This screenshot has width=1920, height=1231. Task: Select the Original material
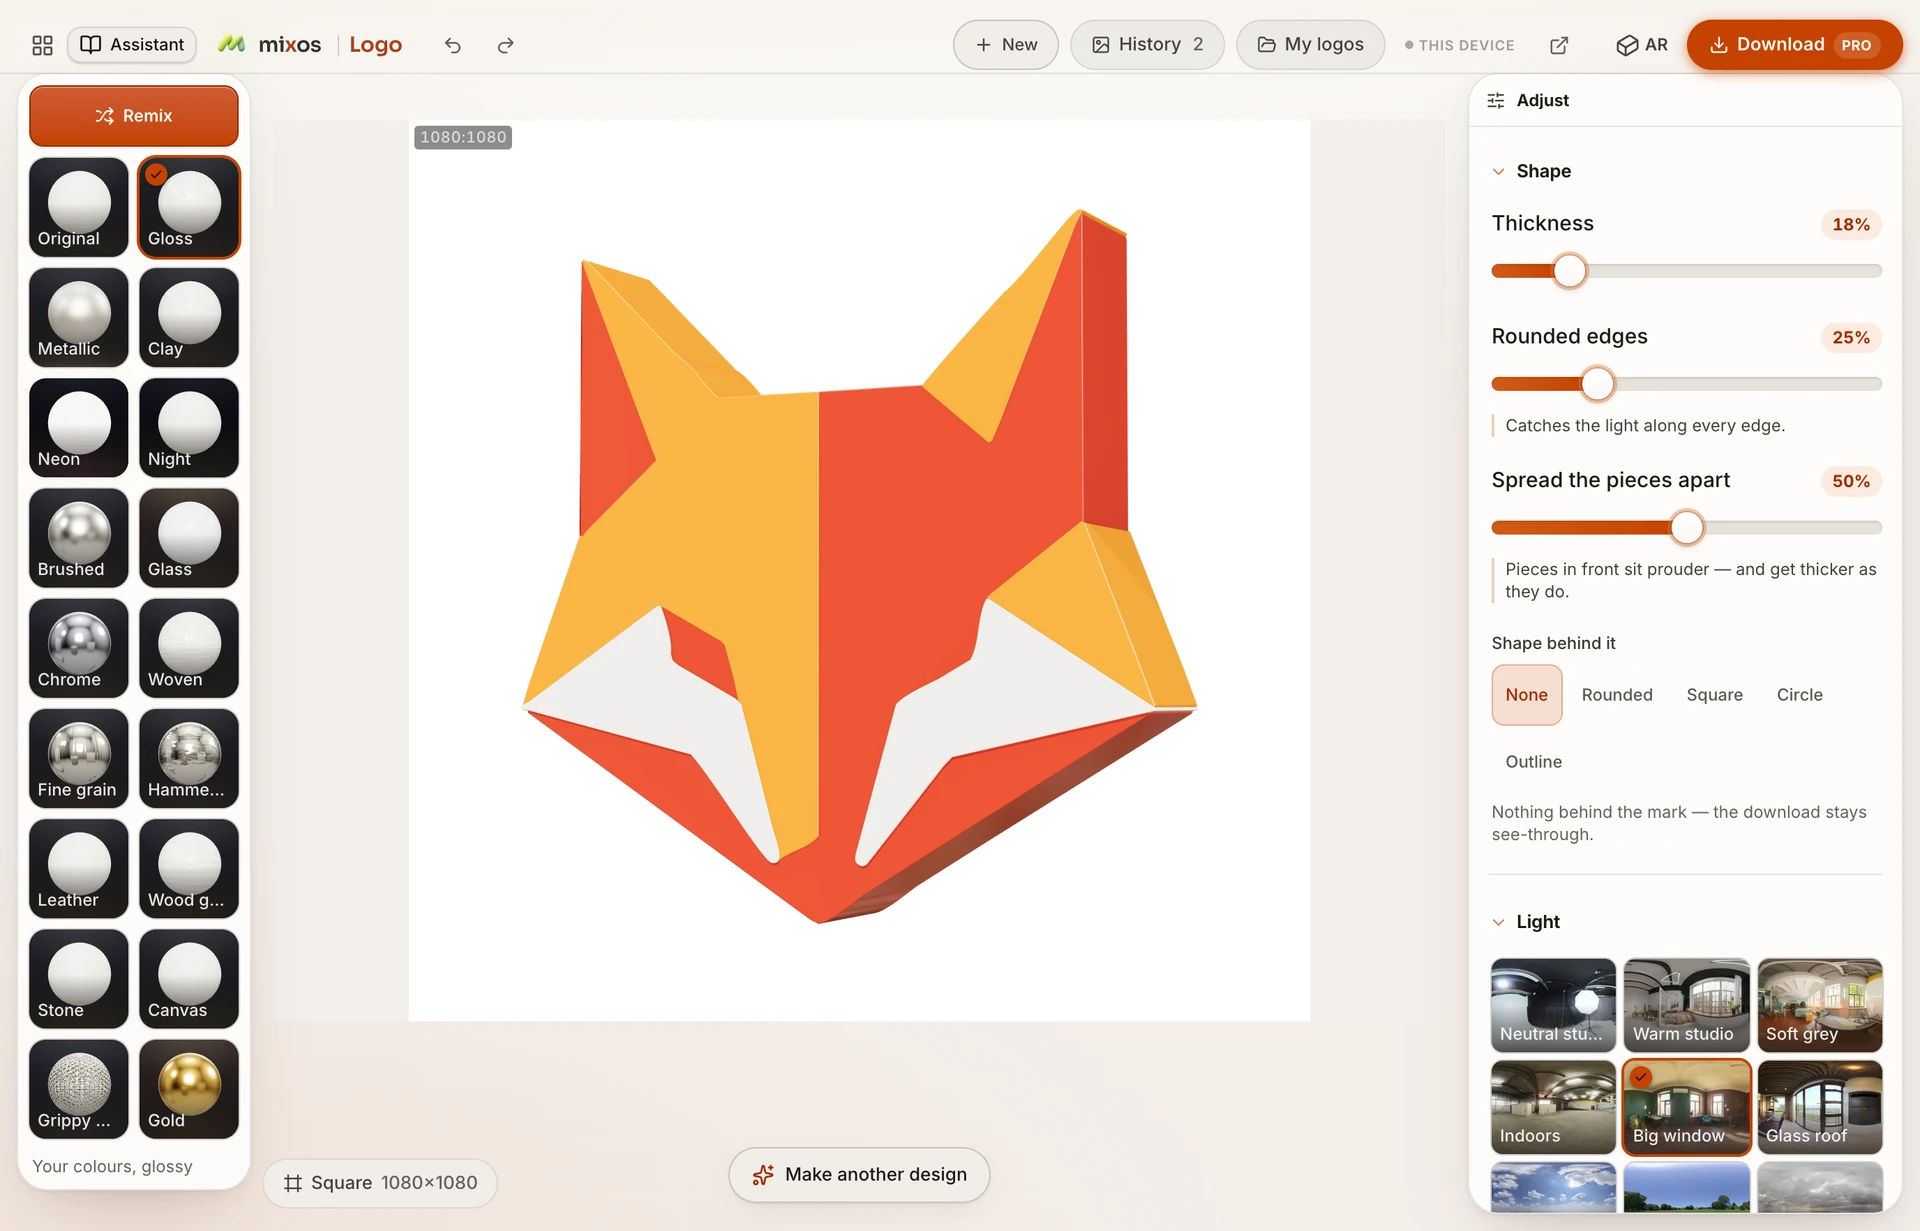[x=79, y=207]
